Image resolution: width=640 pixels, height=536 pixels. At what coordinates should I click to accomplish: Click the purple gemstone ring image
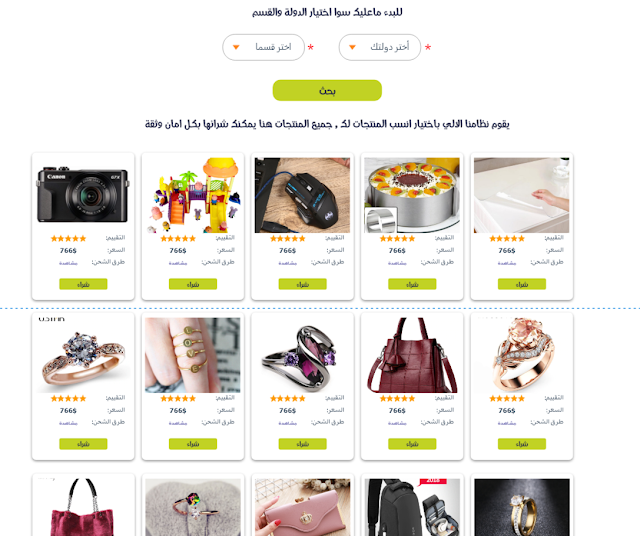(302, 355)
